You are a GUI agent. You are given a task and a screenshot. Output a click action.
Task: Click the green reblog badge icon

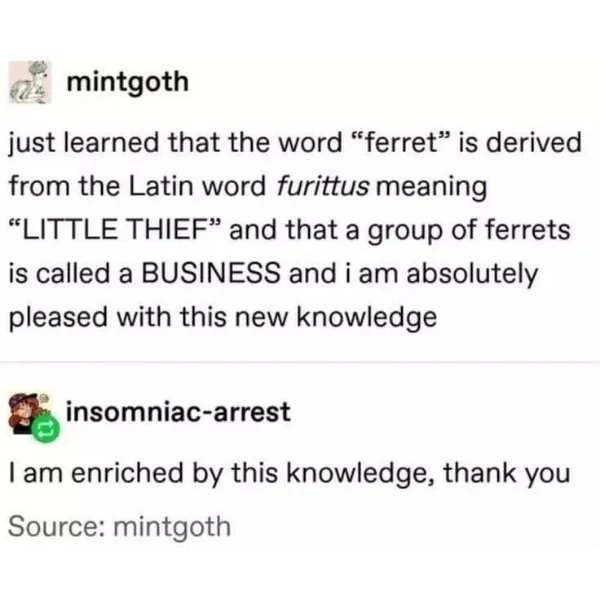[46, 430]
